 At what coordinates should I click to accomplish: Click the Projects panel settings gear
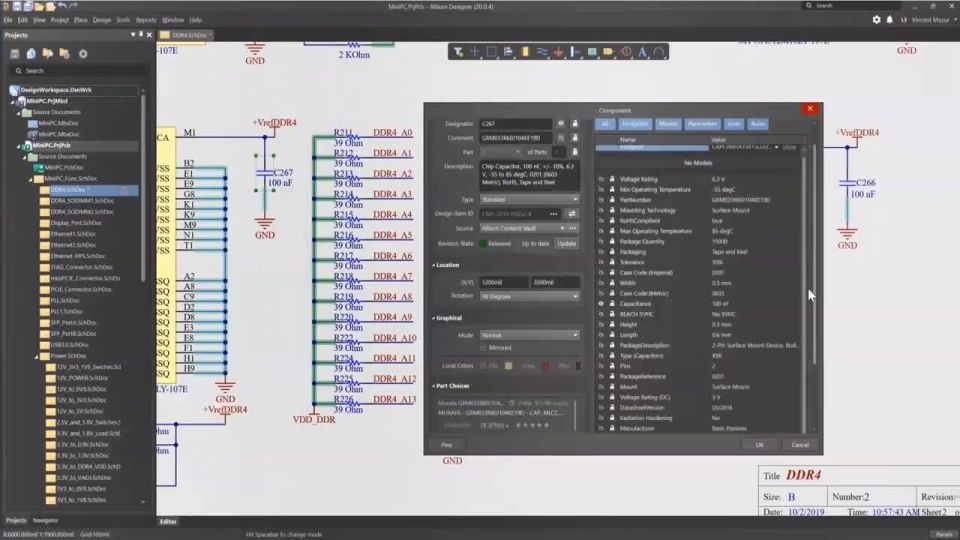point(83,54)
